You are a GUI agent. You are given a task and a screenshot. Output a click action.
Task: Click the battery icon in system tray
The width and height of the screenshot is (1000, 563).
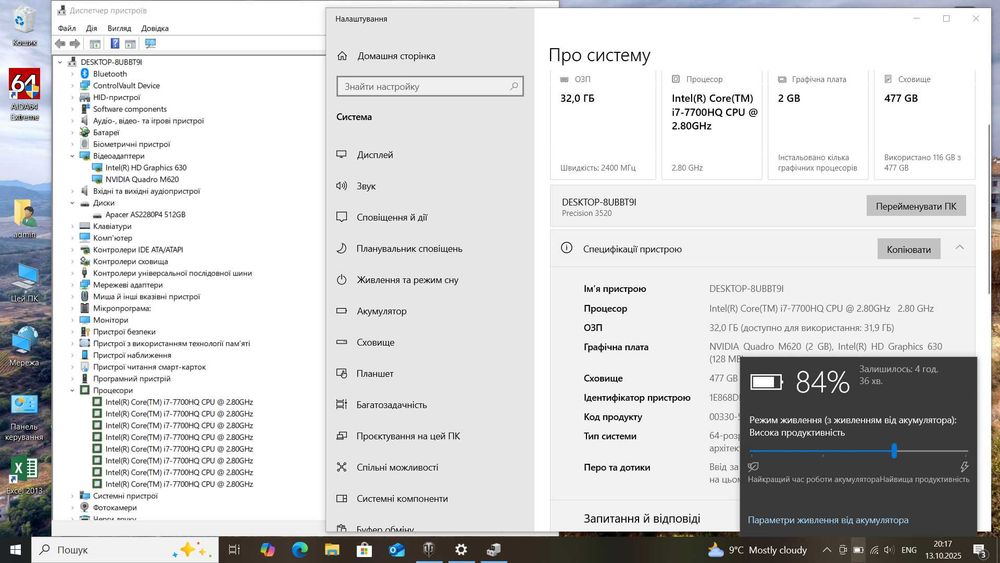tap(858, 550)
